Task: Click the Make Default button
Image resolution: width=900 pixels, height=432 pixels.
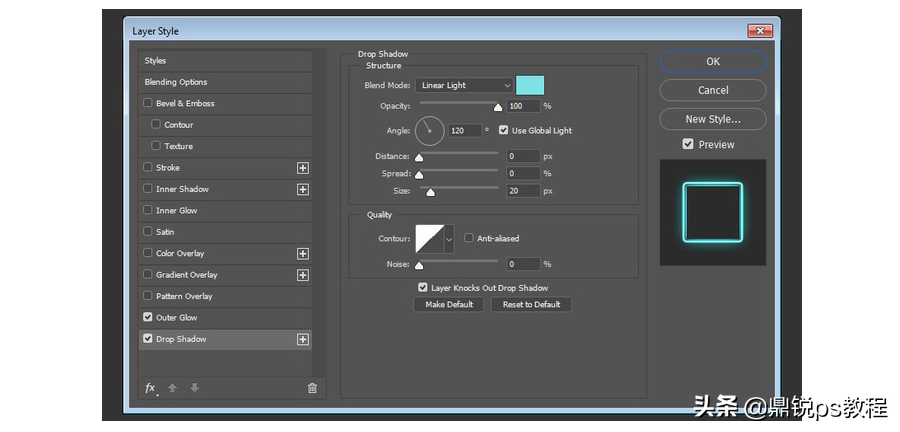Action: (x=449, y=305)
